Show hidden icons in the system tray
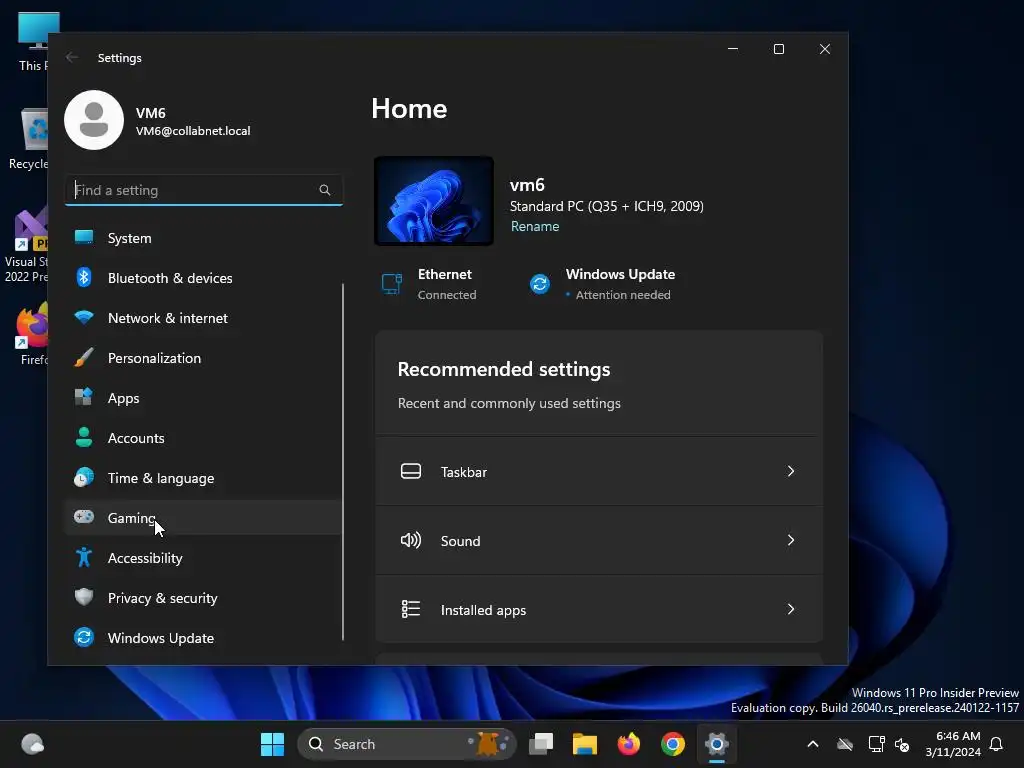Image resolution: width=1024 pixels, height=768 pixels. click(x=813, y=744)
